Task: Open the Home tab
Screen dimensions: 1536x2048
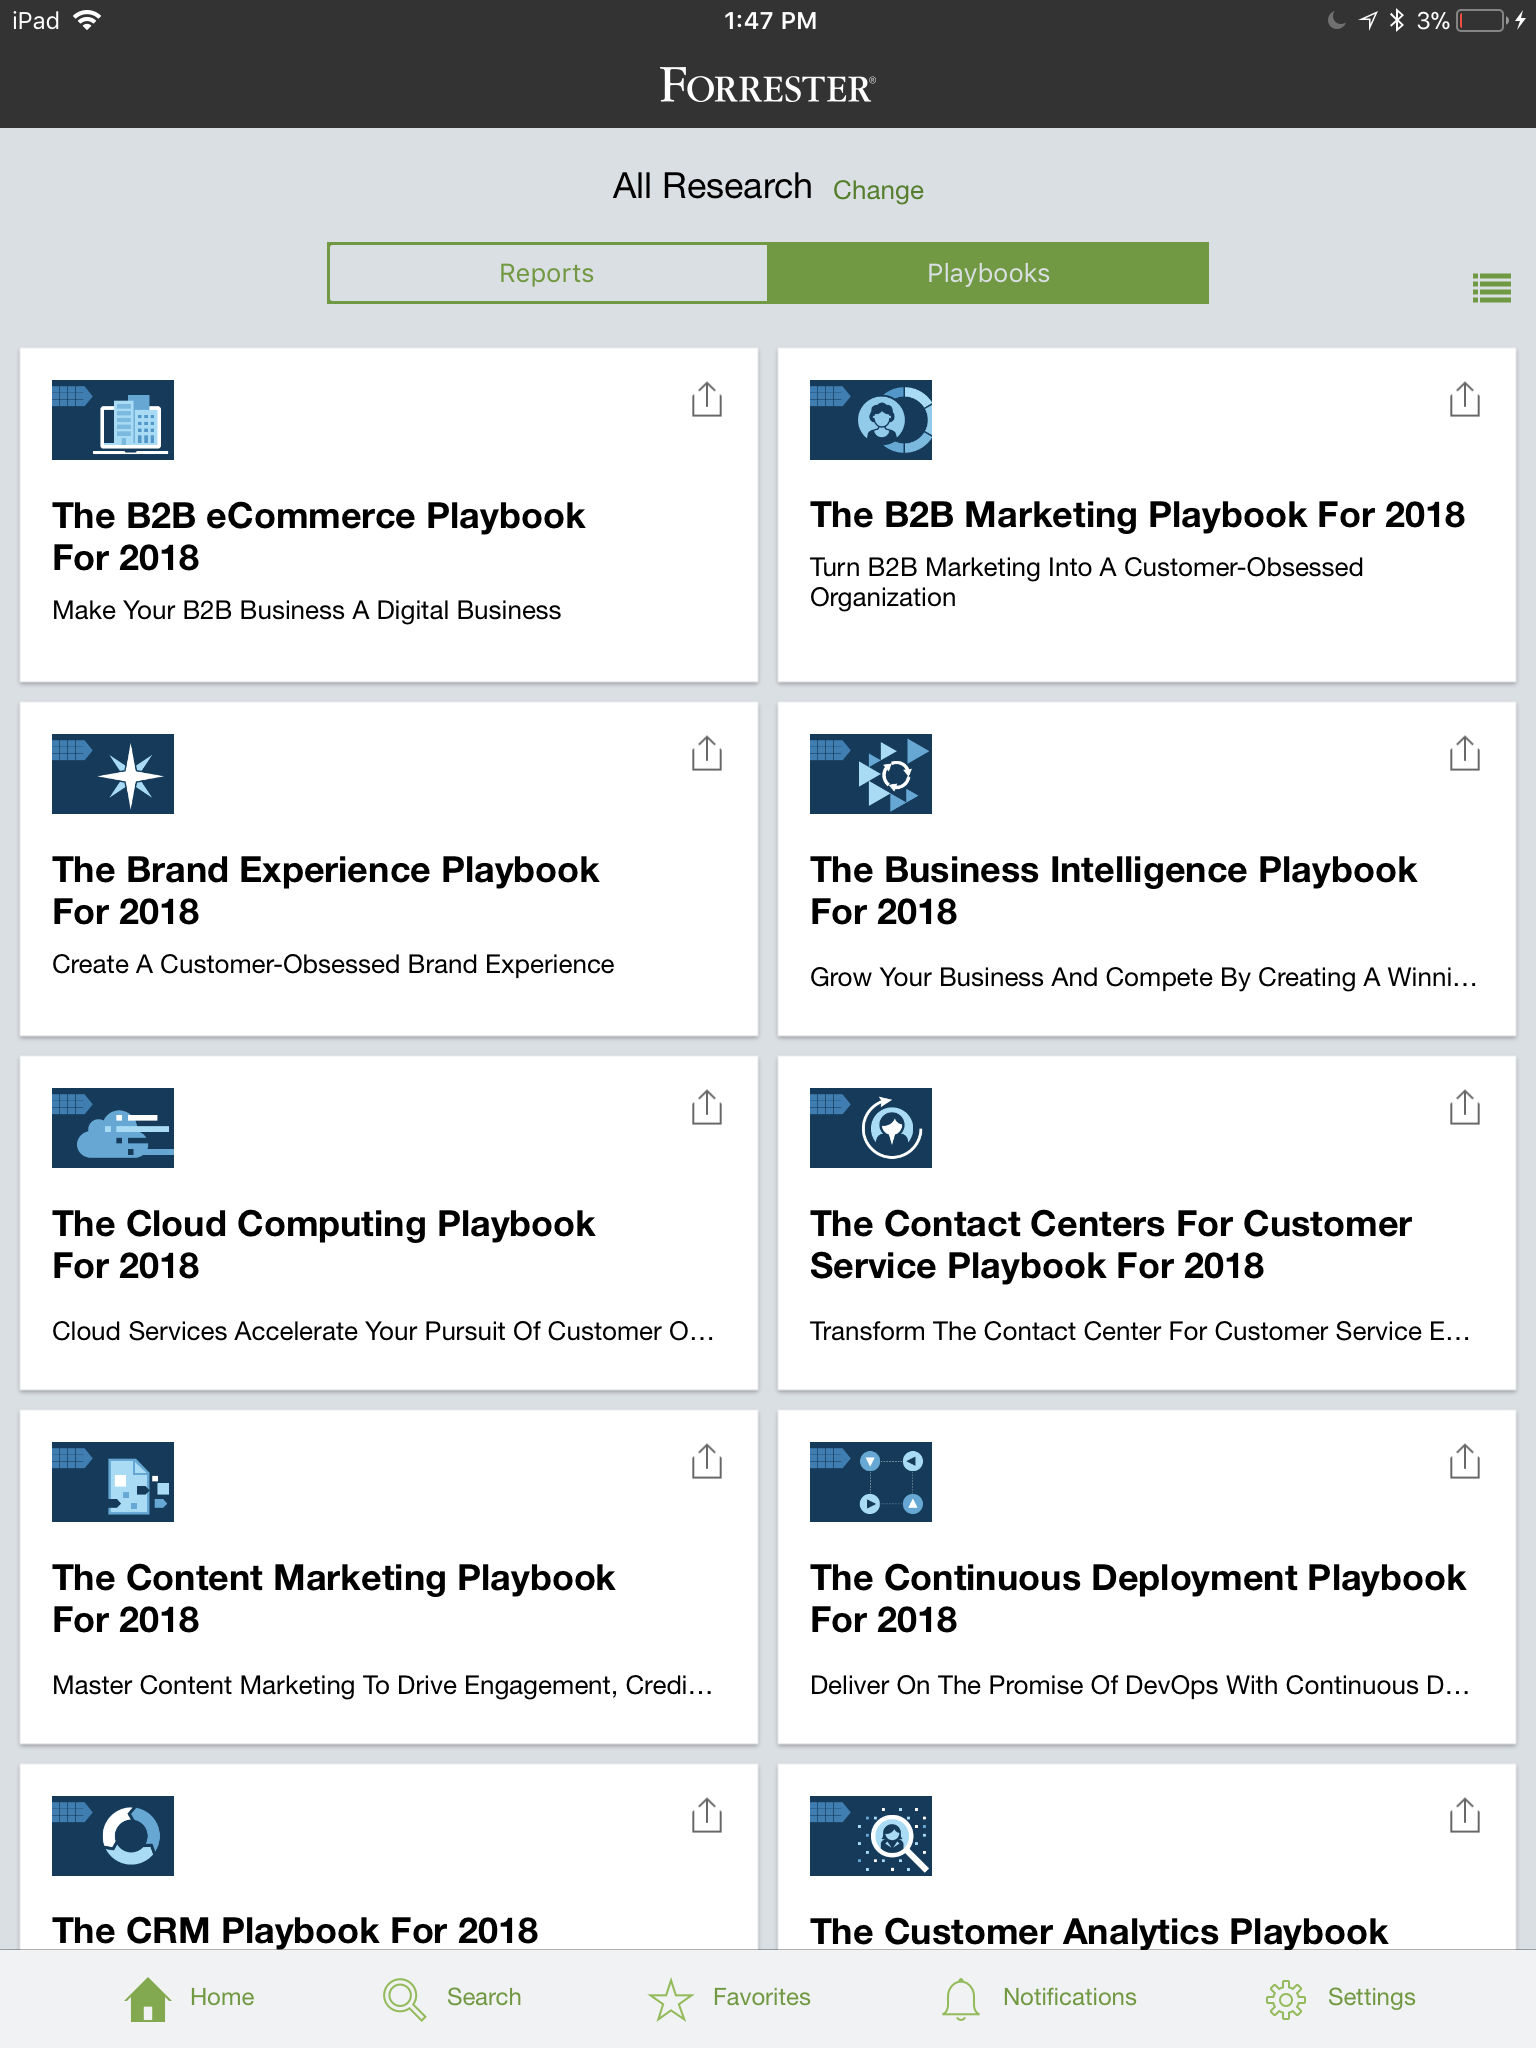Action: click(190, 1997)
